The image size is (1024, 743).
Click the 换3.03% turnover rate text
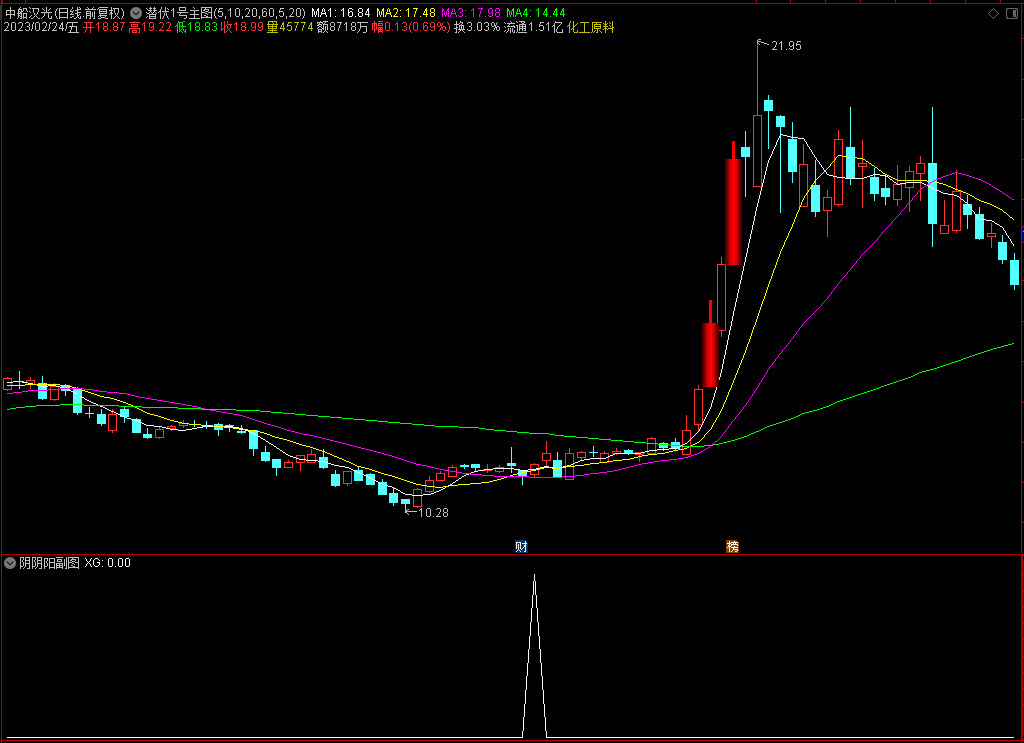[477, 27]
